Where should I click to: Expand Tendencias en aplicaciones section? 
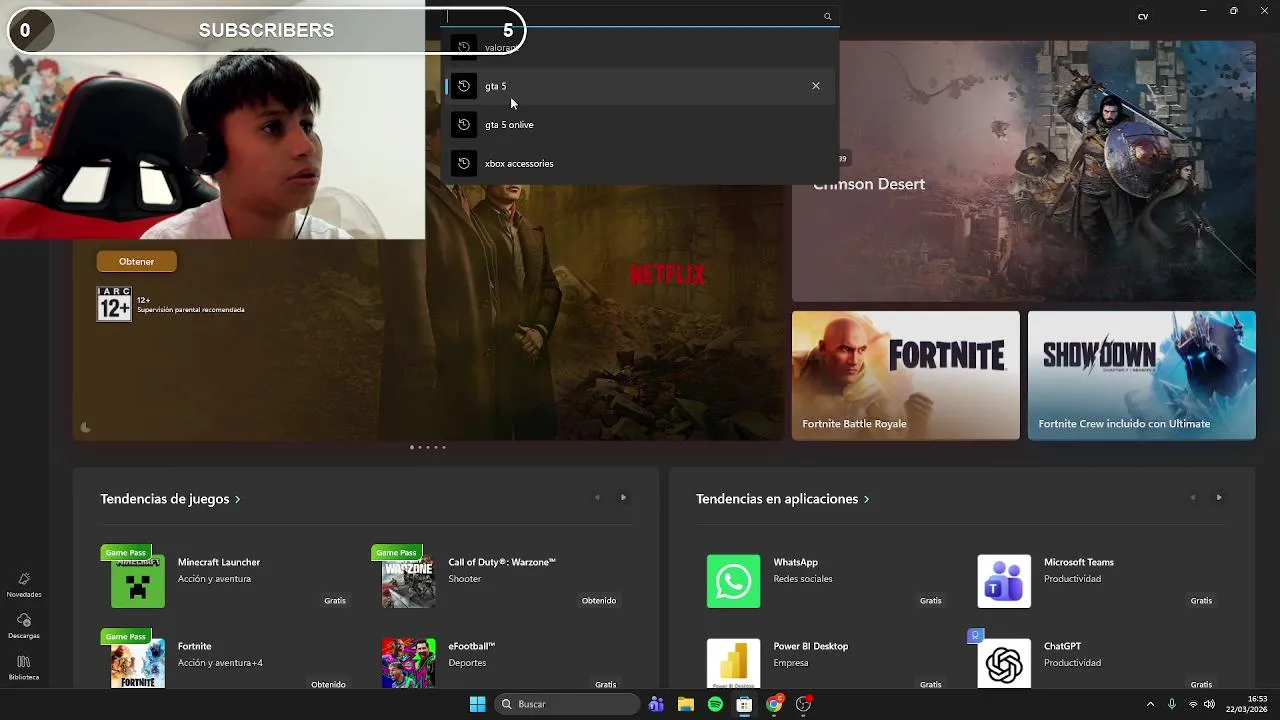[782, 499]
